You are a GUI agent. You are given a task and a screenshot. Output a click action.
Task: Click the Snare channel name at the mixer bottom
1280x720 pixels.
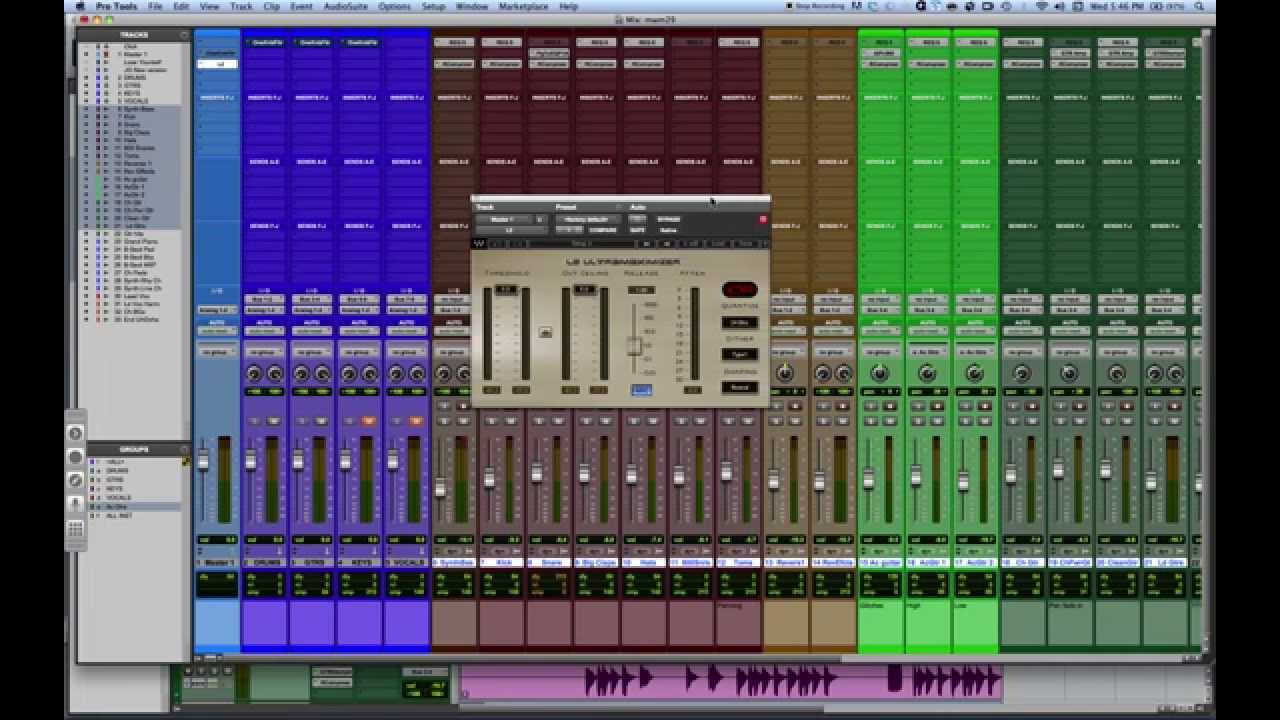pos(549,563)
